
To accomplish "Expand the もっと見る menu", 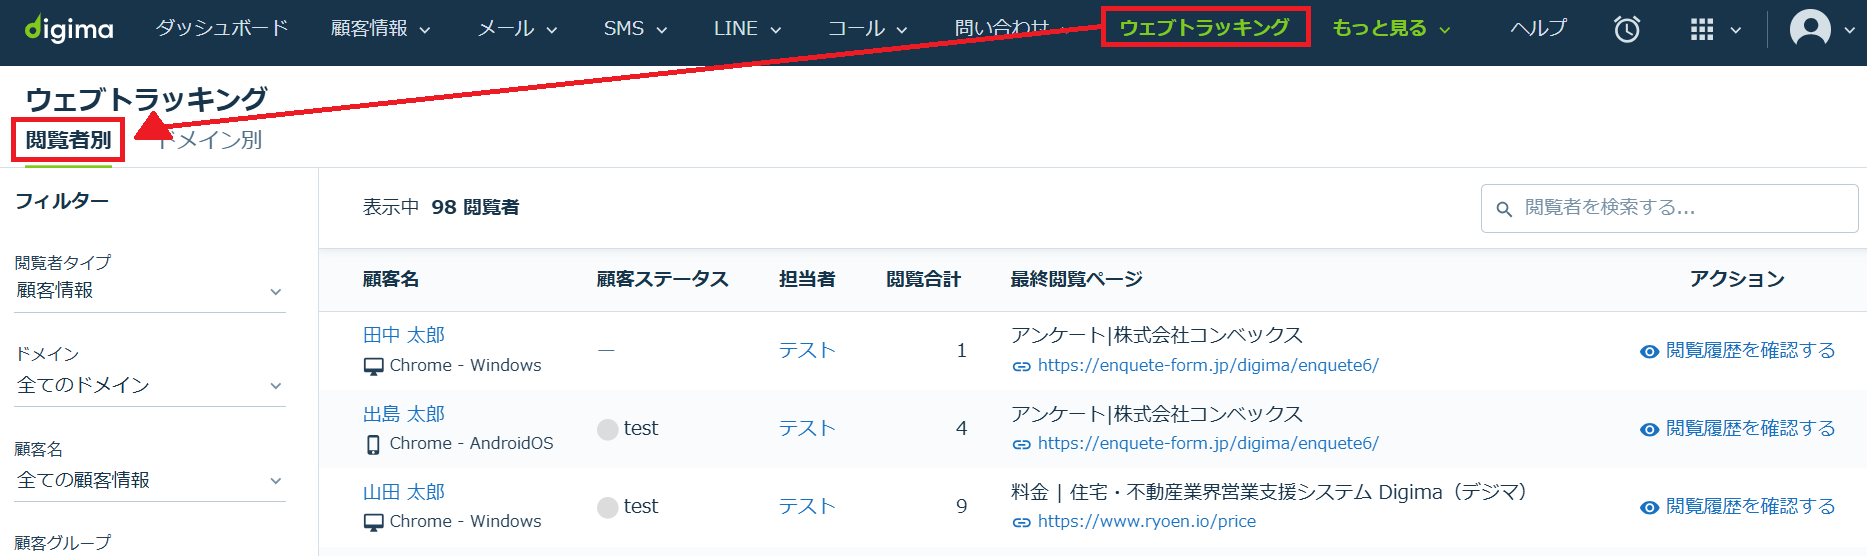I will coord(1391,28).
